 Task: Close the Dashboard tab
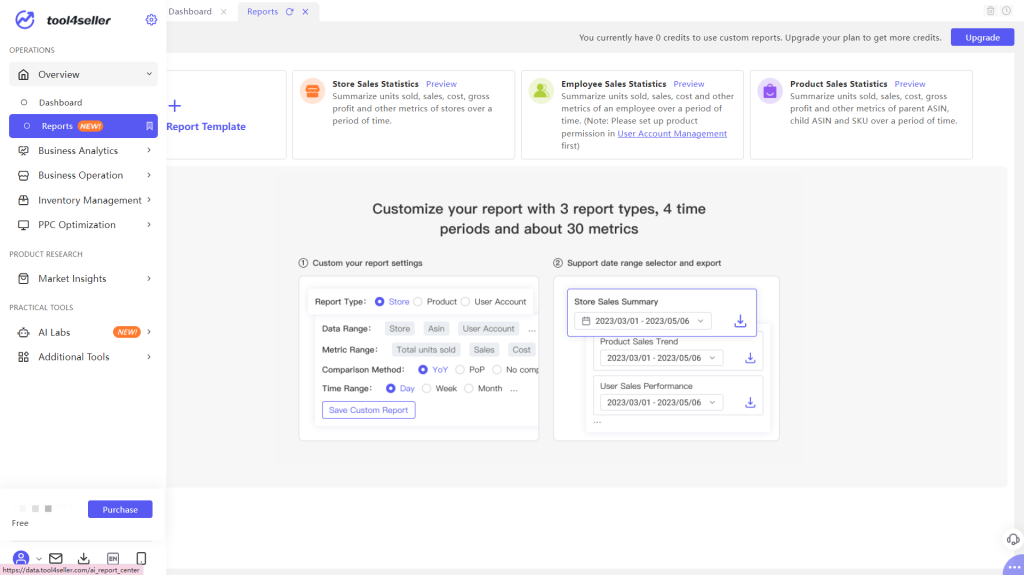223,12
